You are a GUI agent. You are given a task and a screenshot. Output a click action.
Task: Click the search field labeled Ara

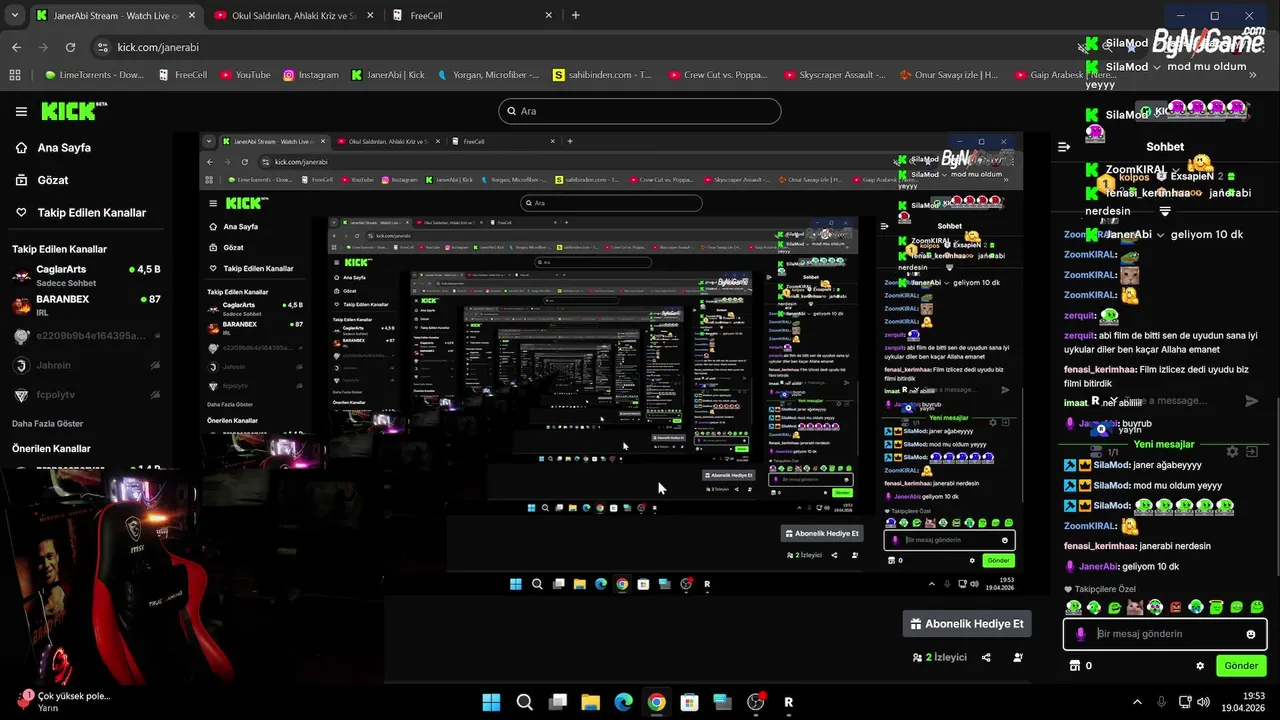640,111
